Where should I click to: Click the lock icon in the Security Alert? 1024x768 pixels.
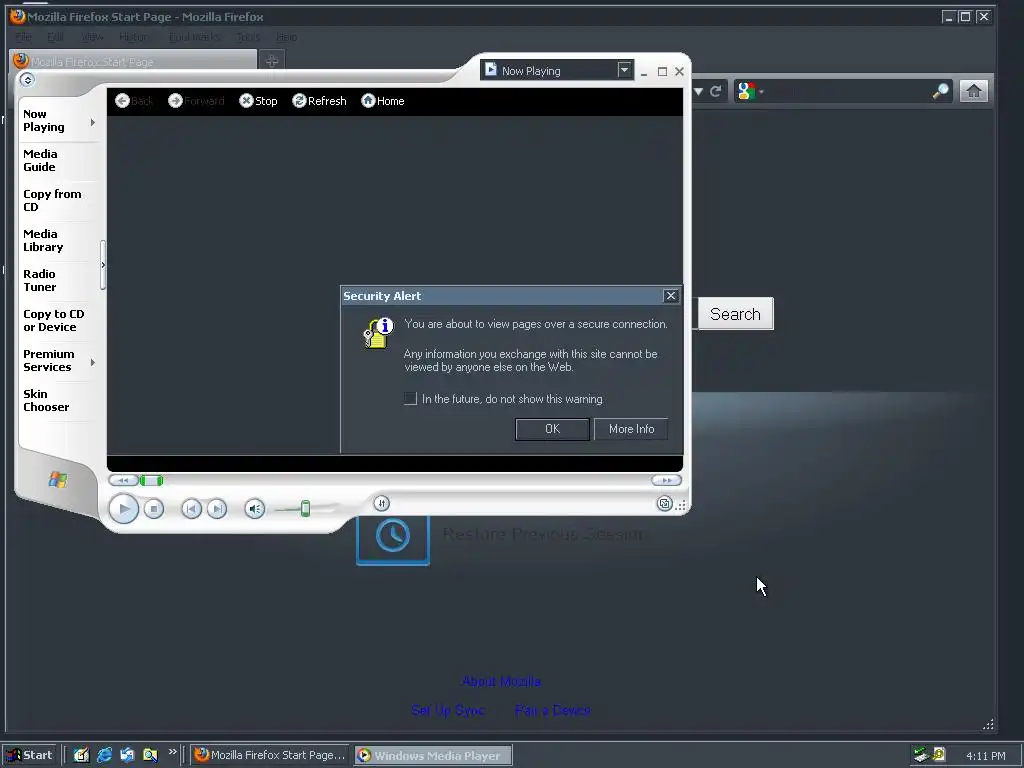[x=378, y=332]
